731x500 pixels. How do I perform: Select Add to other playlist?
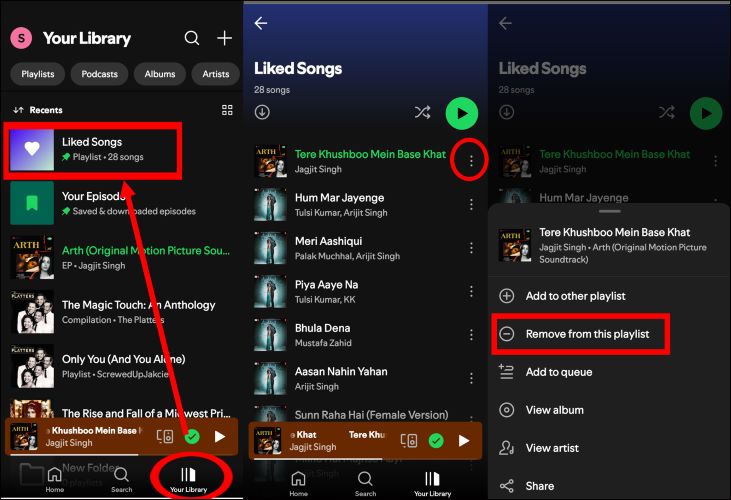(x=575, y=296)
